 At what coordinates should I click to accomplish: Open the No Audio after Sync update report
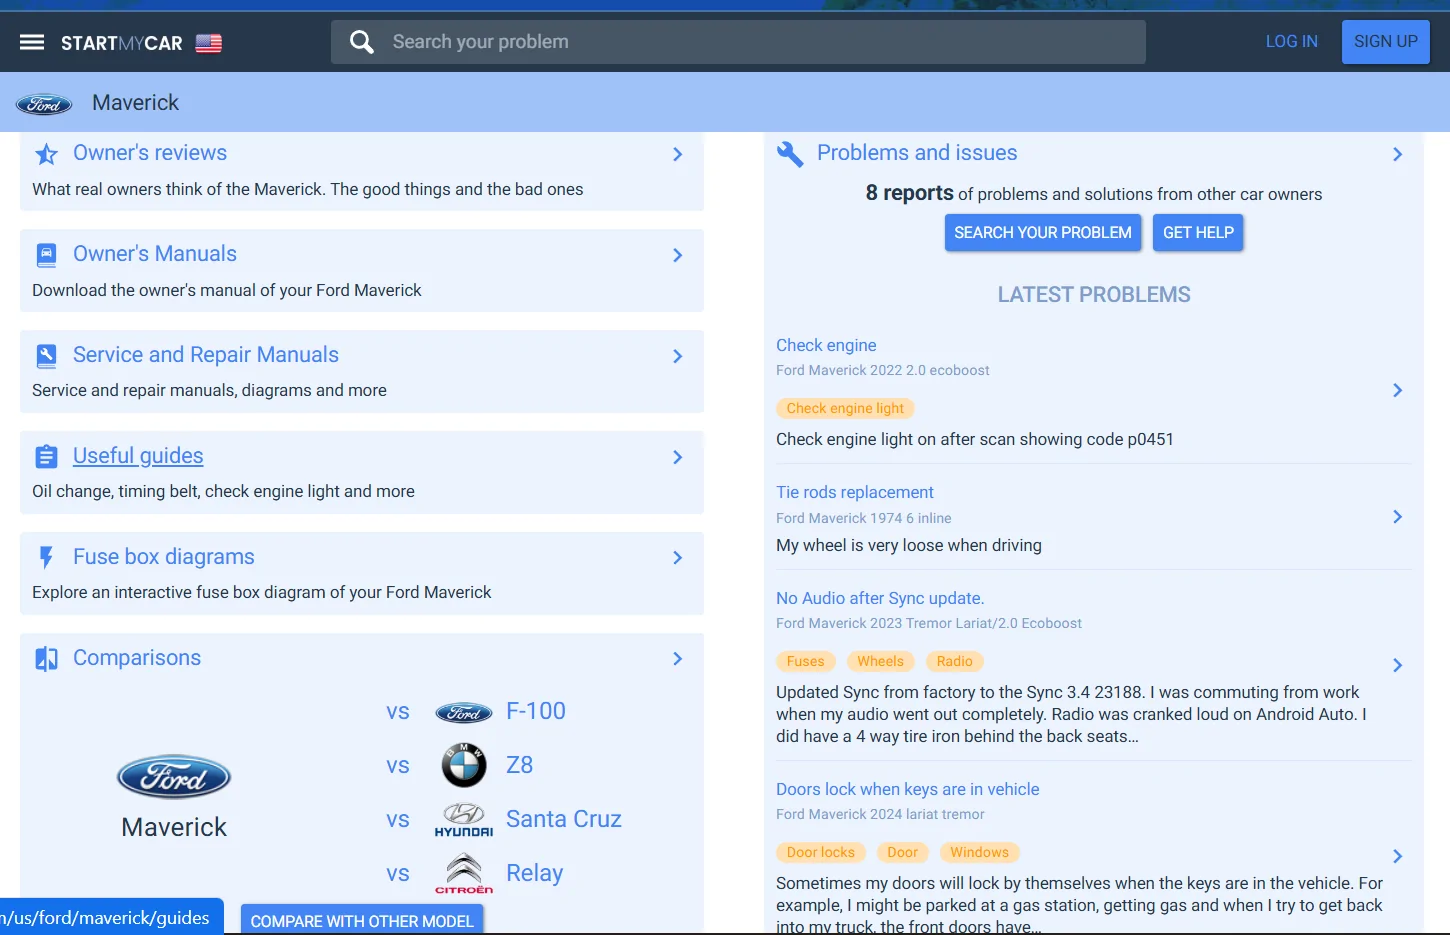point(880,598)
